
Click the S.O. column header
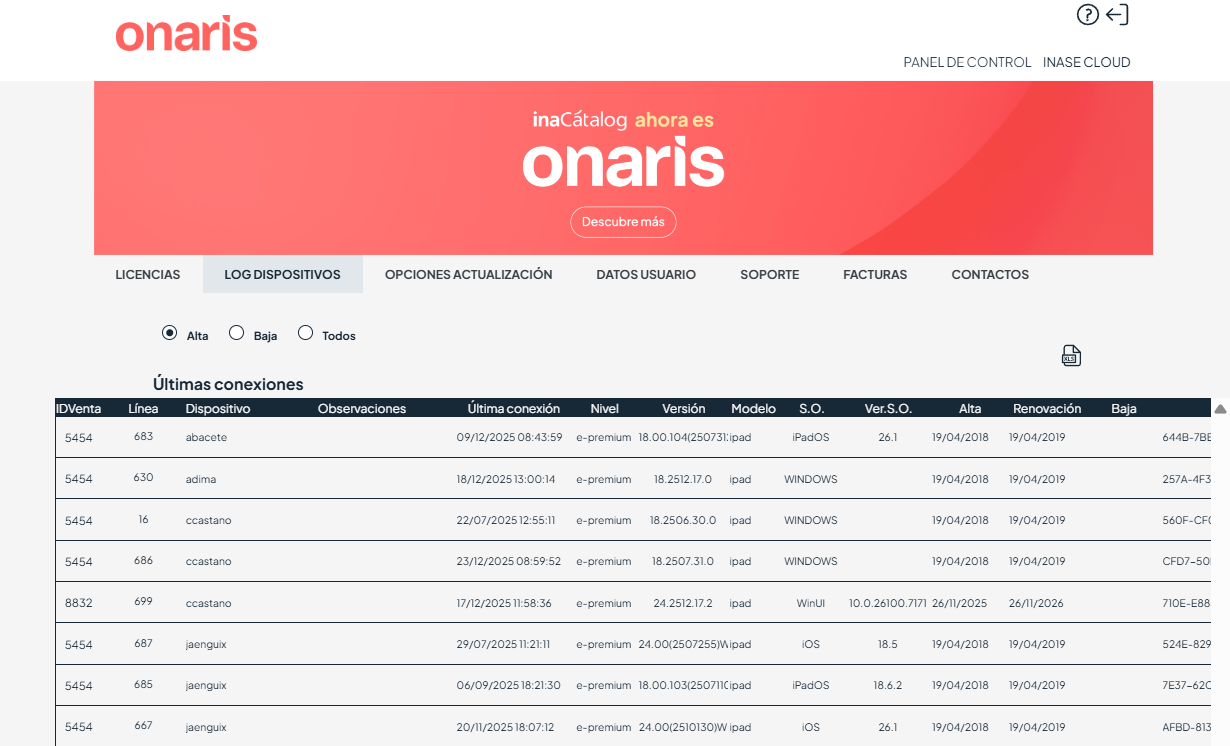(811, 408)
